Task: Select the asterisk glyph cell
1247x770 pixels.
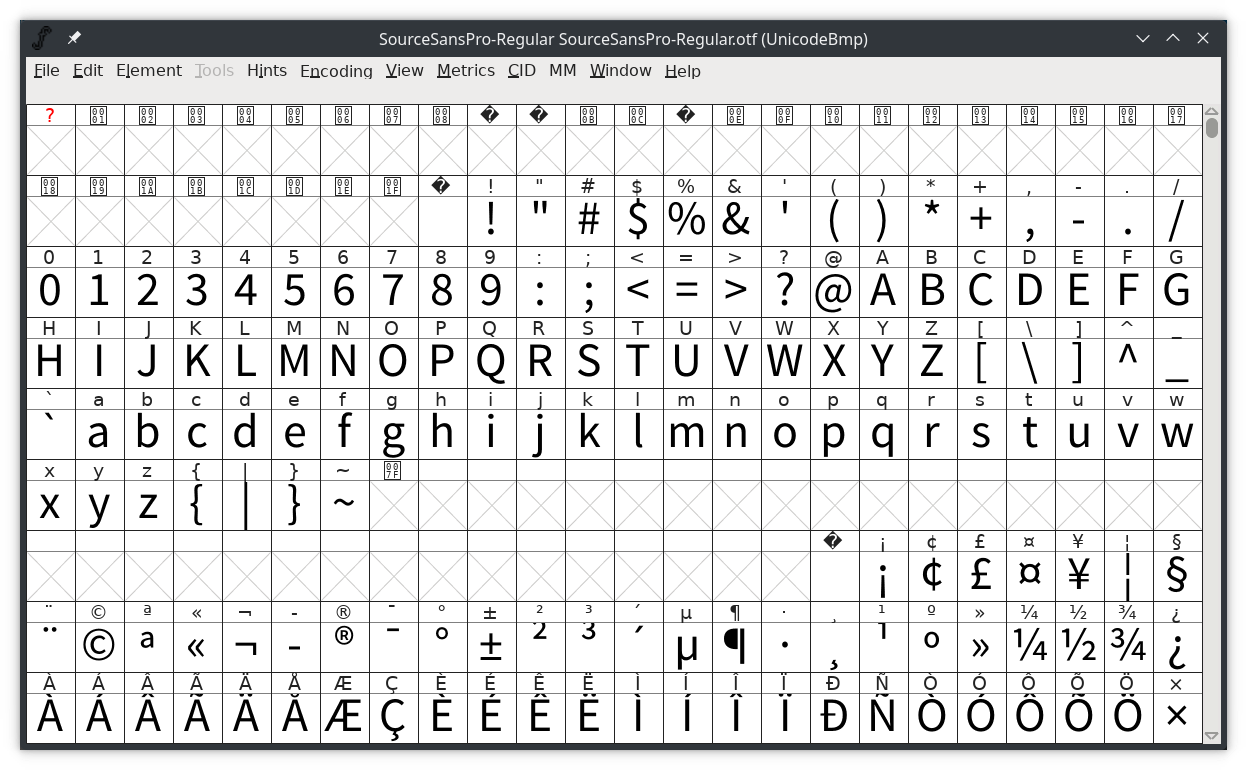Action: [932, 221]
